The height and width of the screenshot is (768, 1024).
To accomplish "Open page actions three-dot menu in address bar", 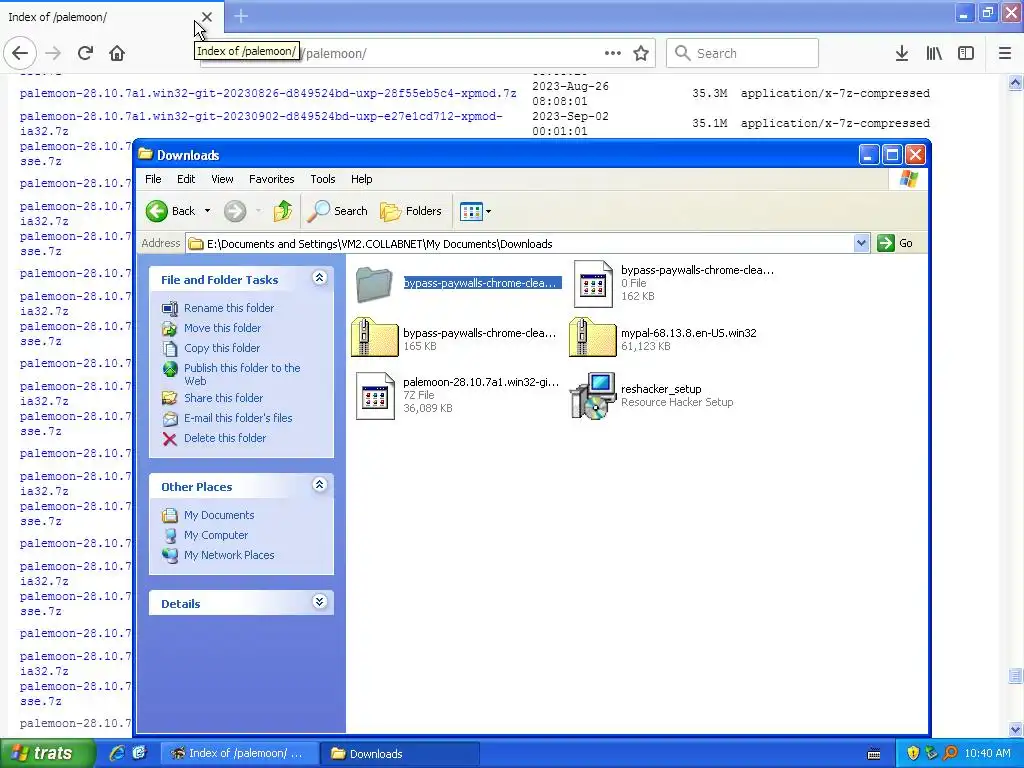I will [613, 53].
